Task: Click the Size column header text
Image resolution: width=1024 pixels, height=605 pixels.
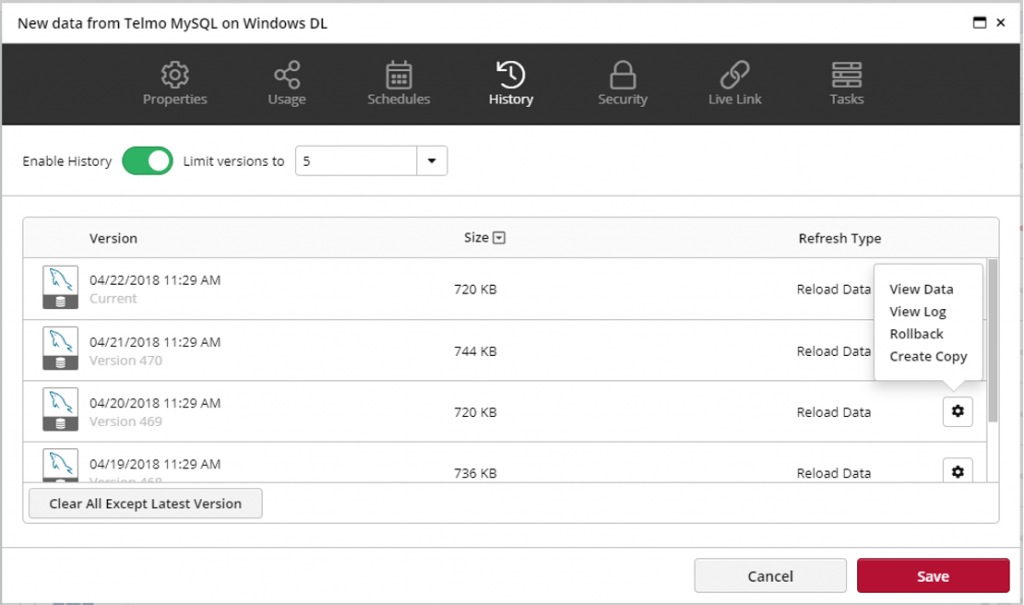Action: click(476, 238)
